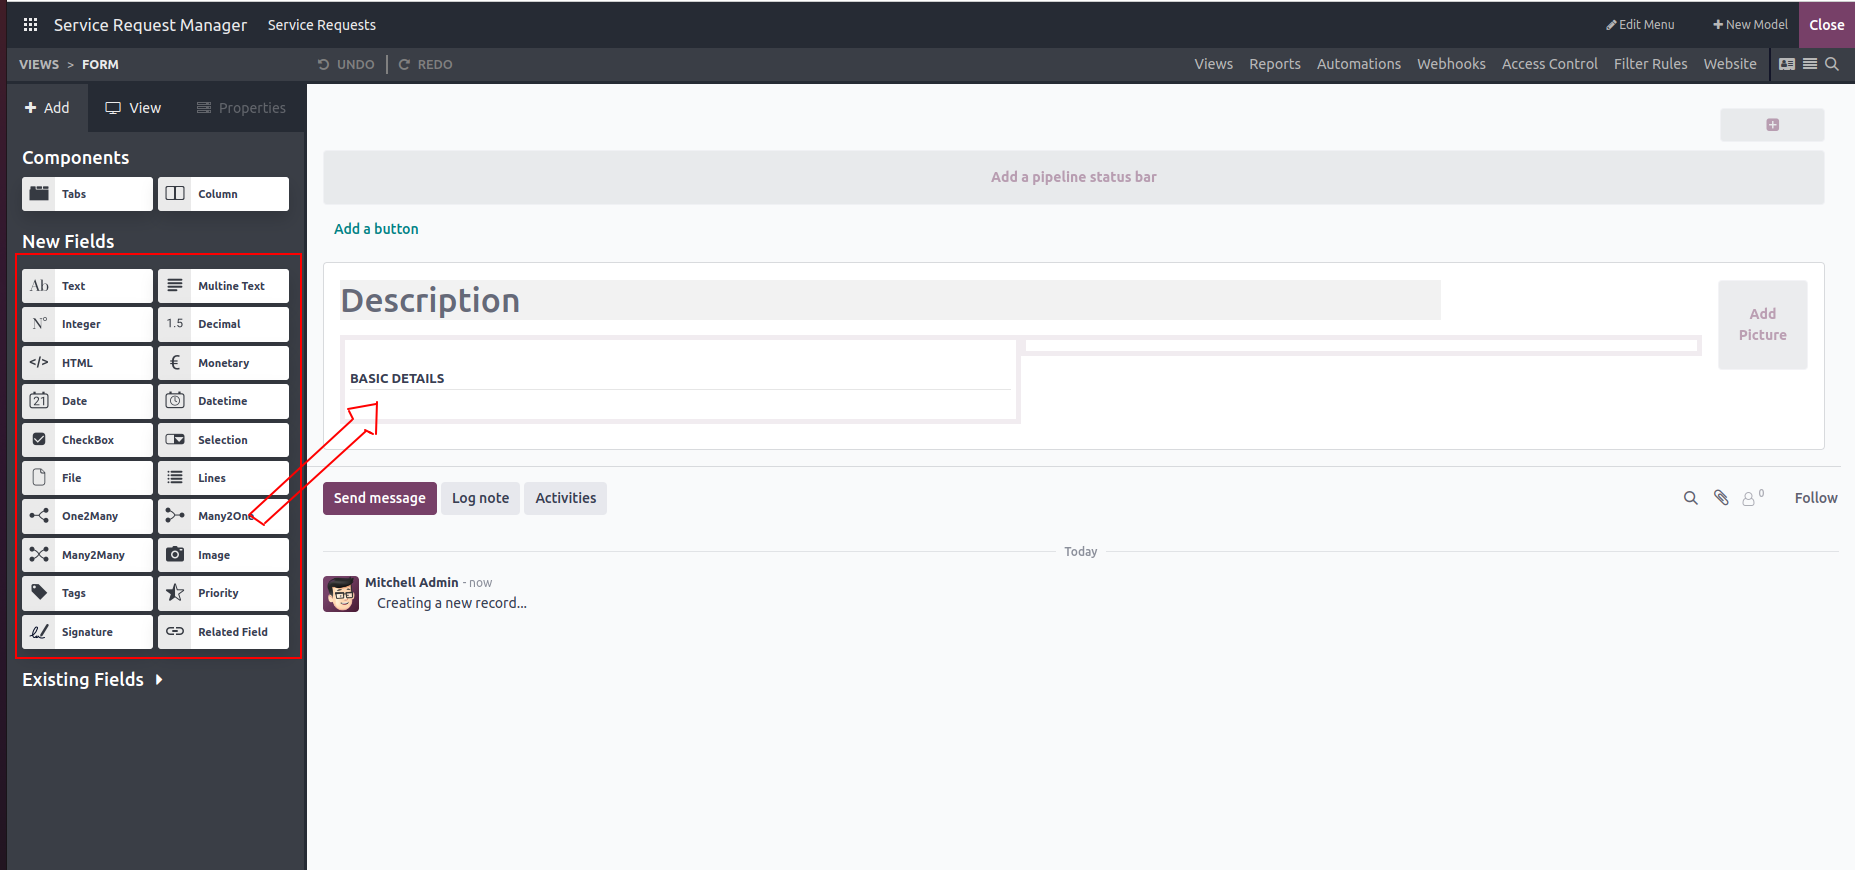1855x870 pixels.
Task: Open the Automations menu
Action: pyautogui.click(x=1358, y=64)
